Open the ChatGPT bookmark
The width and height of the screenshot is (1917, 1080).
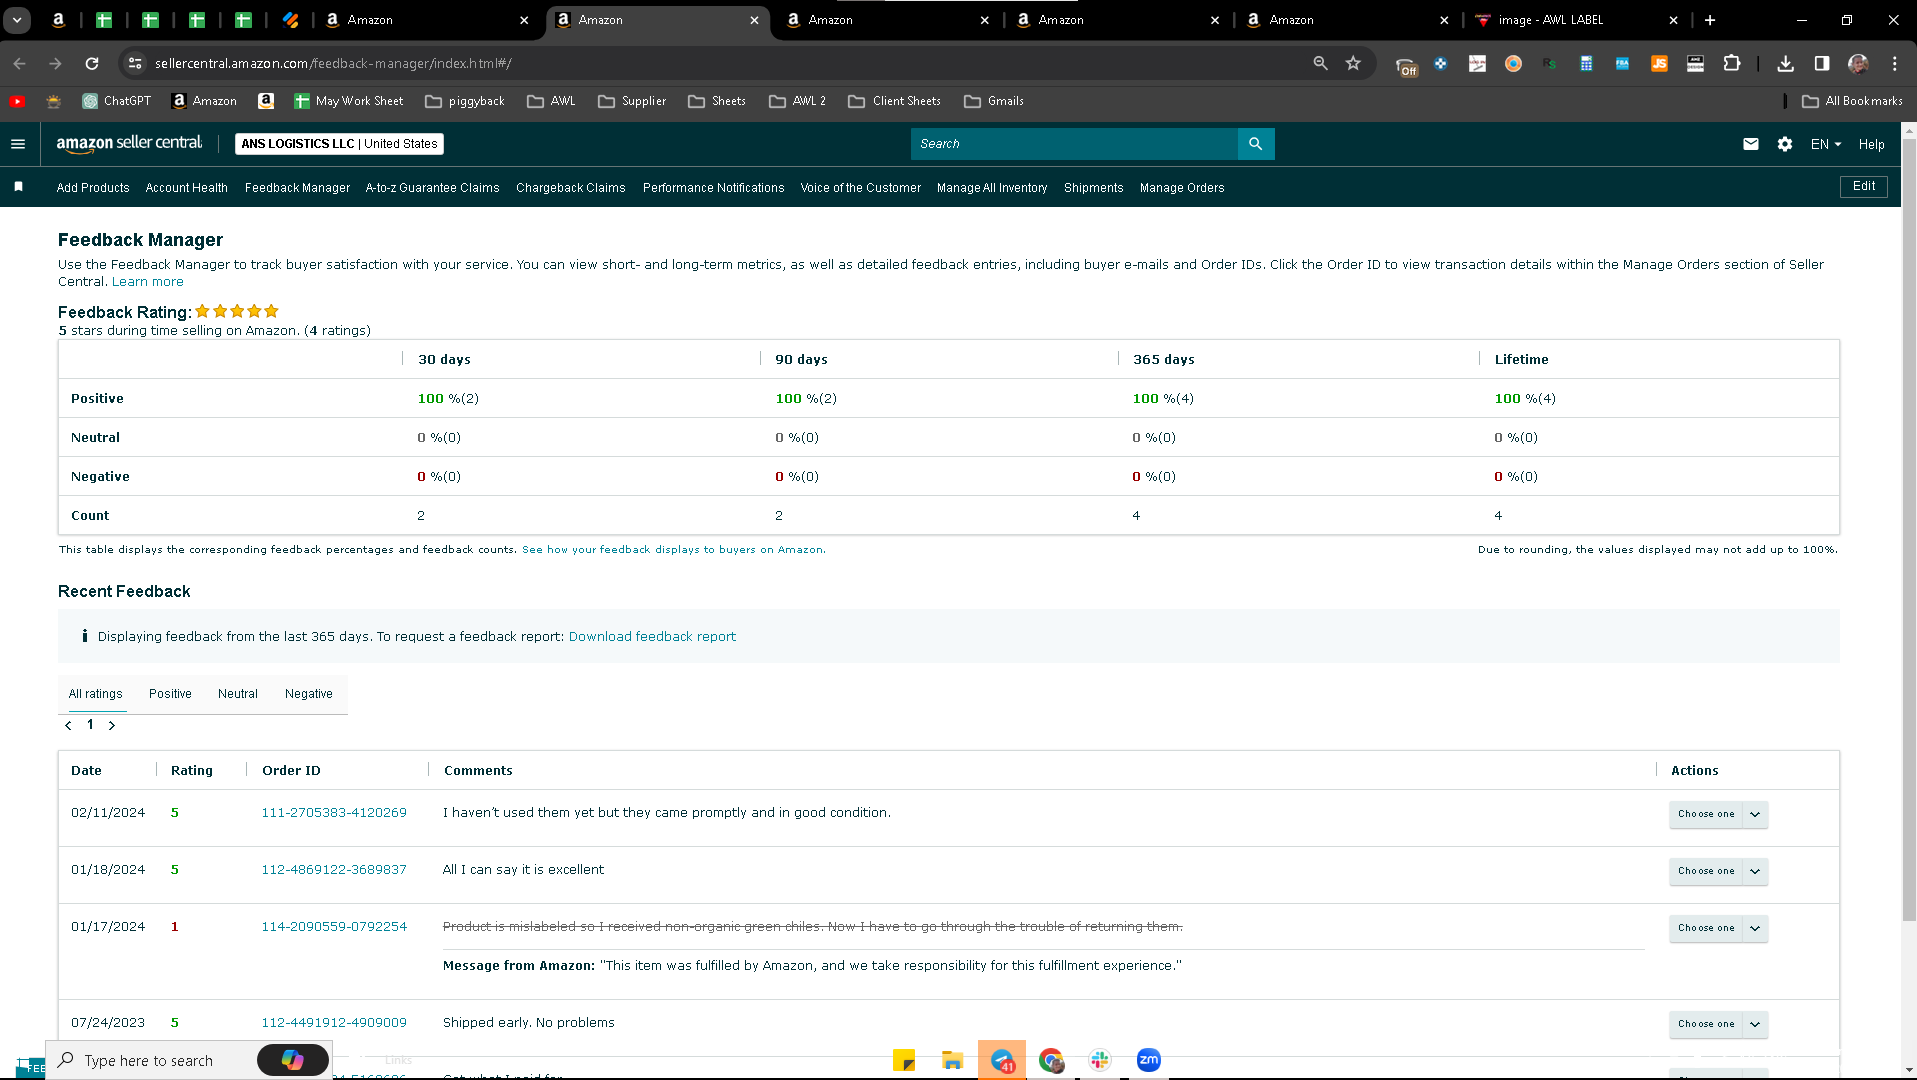(x=117, y=101)
